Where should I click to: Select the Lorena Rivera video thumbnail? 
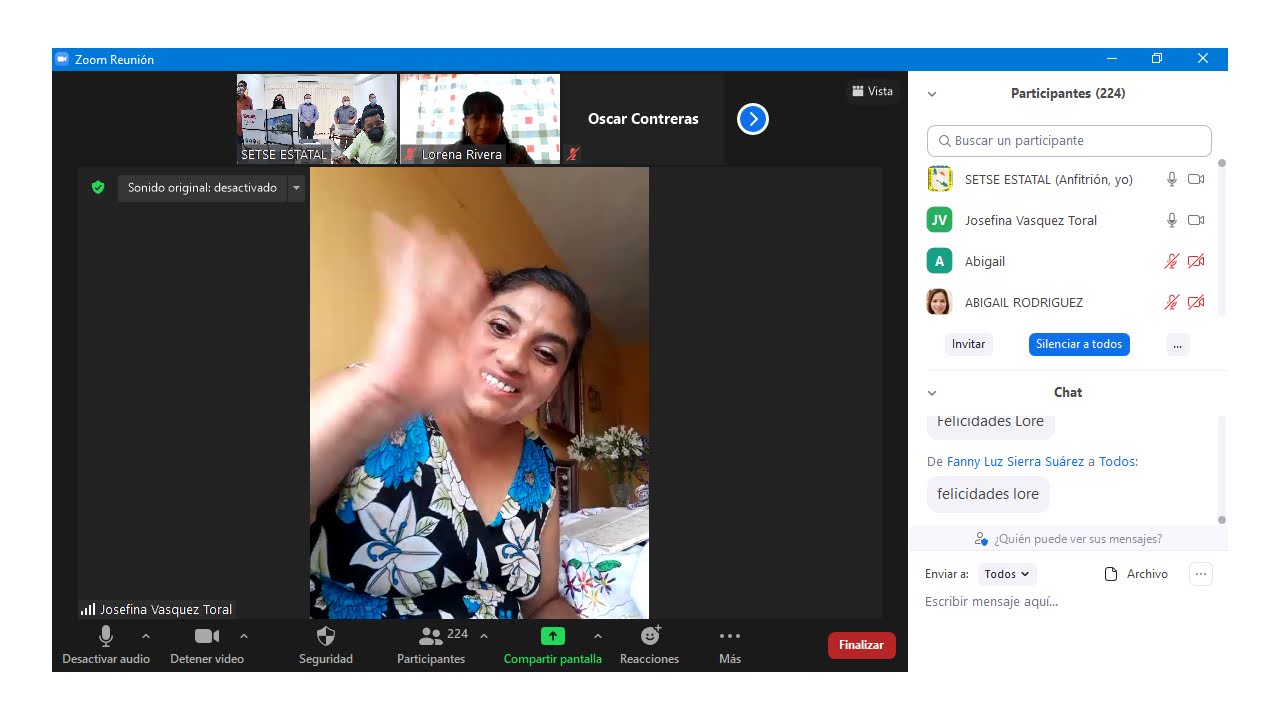480,119
